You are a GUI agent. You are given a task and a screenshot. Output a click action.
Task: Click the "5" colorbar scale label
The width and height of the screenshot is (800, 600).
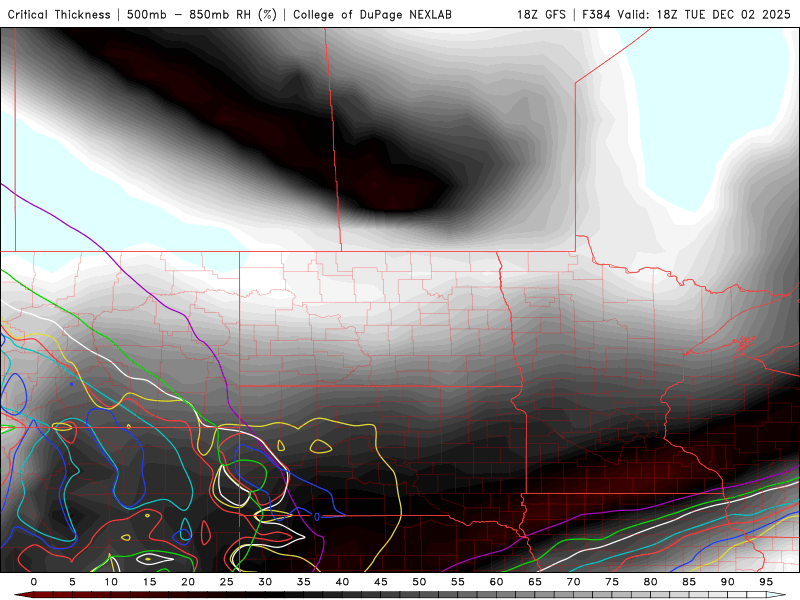tap(72, 582)
